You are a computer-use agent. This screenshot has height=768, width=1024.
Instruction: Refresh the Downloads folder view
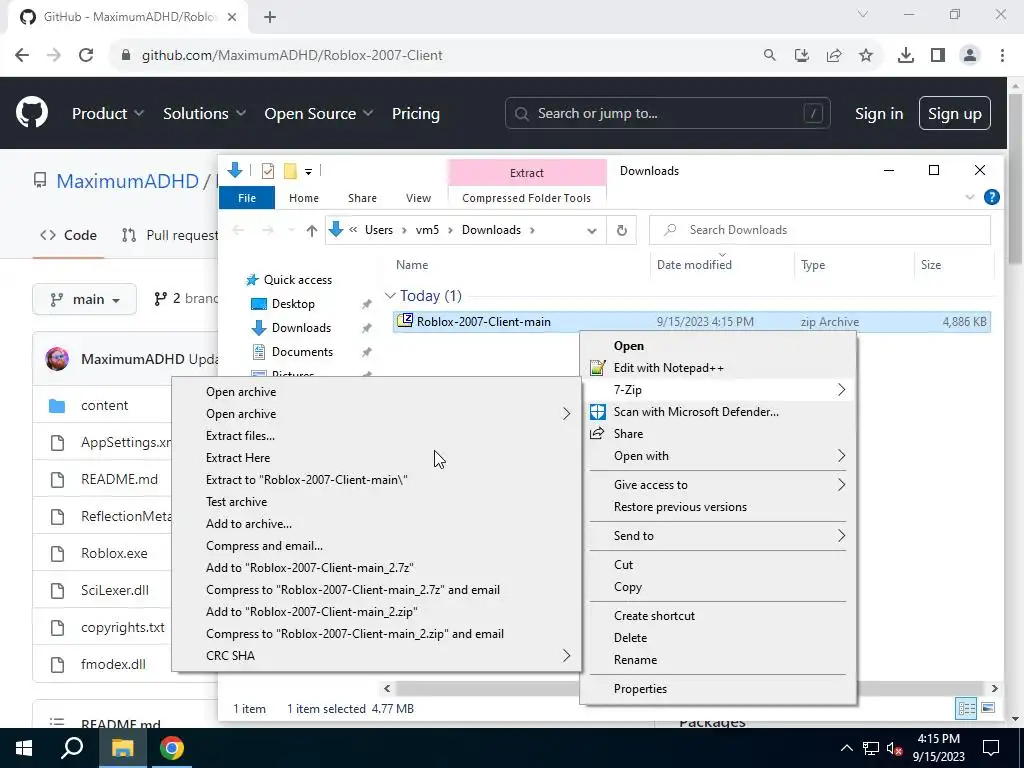pos(622,230)
